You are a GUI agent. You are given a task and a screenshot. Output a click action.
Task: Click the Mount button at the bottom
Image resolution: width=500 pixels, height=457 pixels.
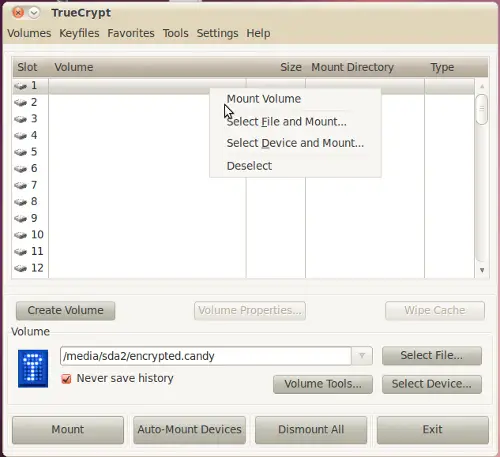point(68,430)
